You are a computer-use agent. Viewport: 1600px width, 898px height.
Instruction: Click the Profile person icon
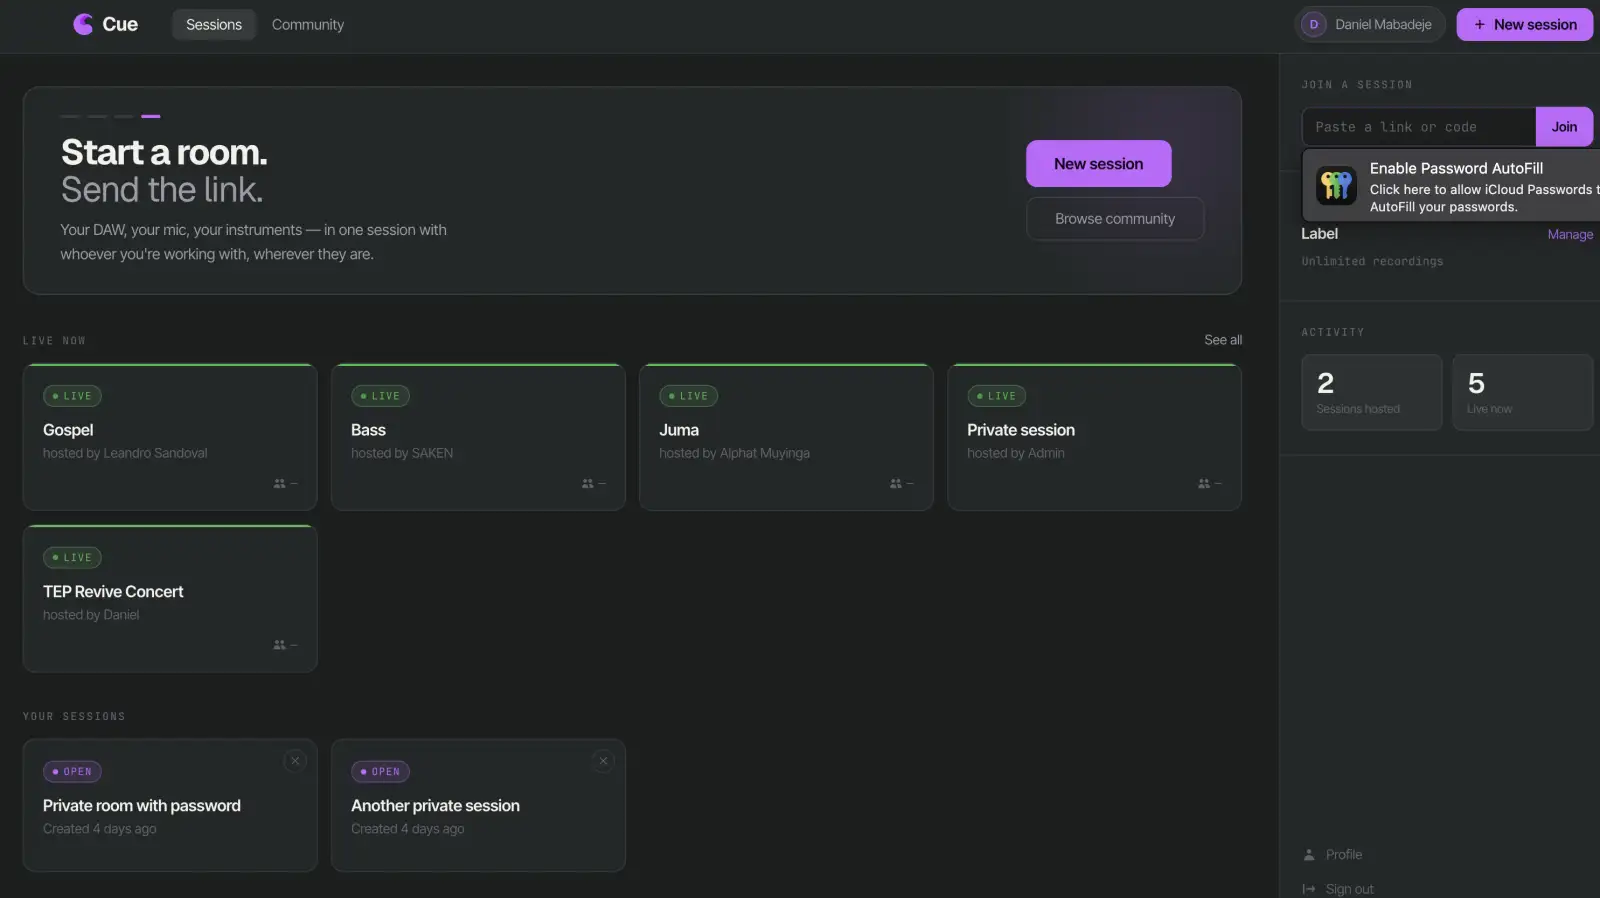pyautogui.click(x=1309, y=855)
